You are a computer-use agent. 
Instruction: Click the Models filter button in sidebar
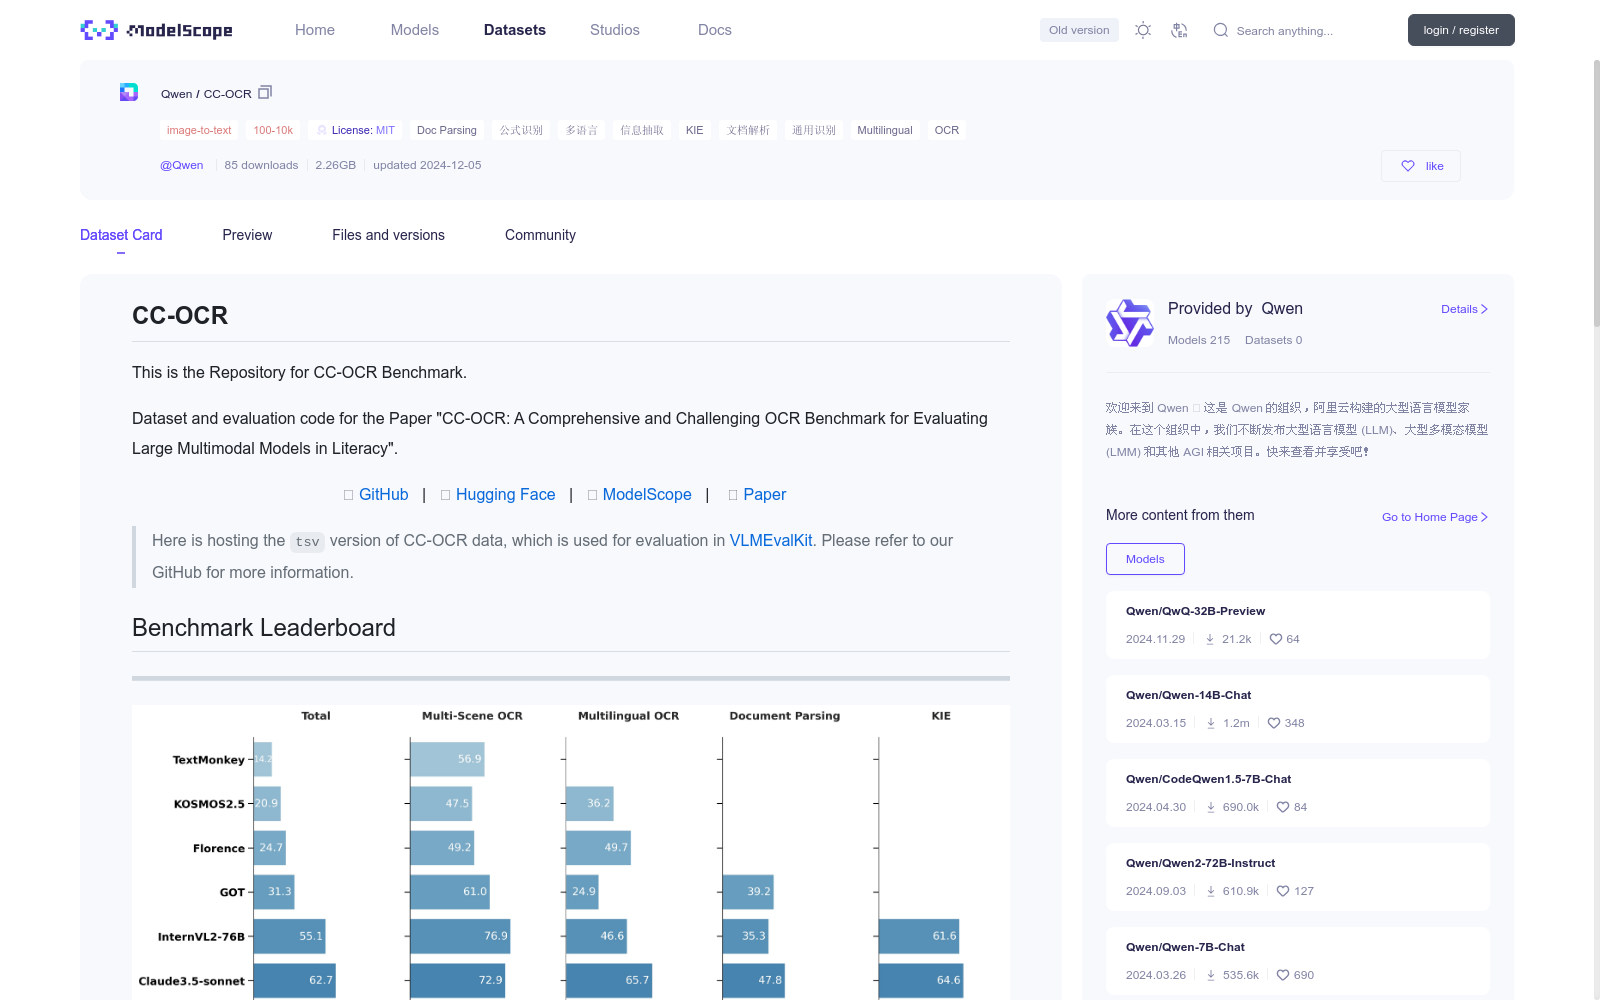(1145, 559)
